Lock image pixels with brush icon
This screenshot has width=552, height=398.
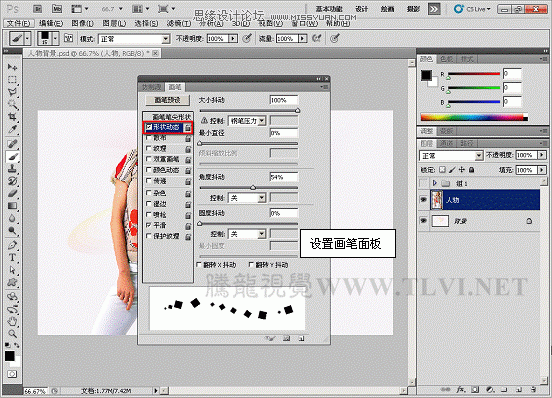pyautogui.click(x=452, y=170)
